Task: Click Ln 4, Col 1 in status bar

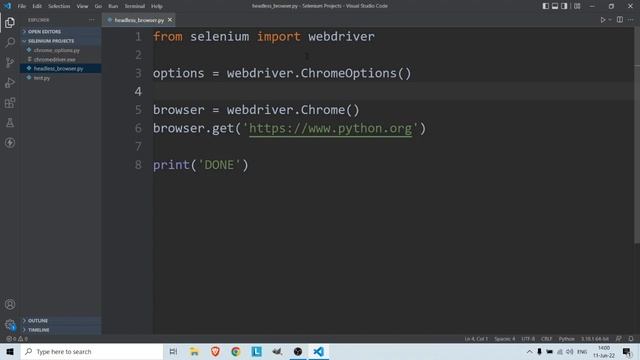Action: [x=476, y=339]
